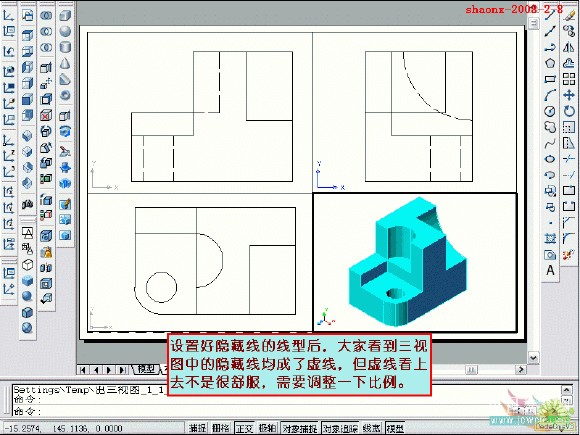The width and height of the screenshot is (580, 435).
Task: Go to previous layout tab arrow
Action: coord(96,370)
